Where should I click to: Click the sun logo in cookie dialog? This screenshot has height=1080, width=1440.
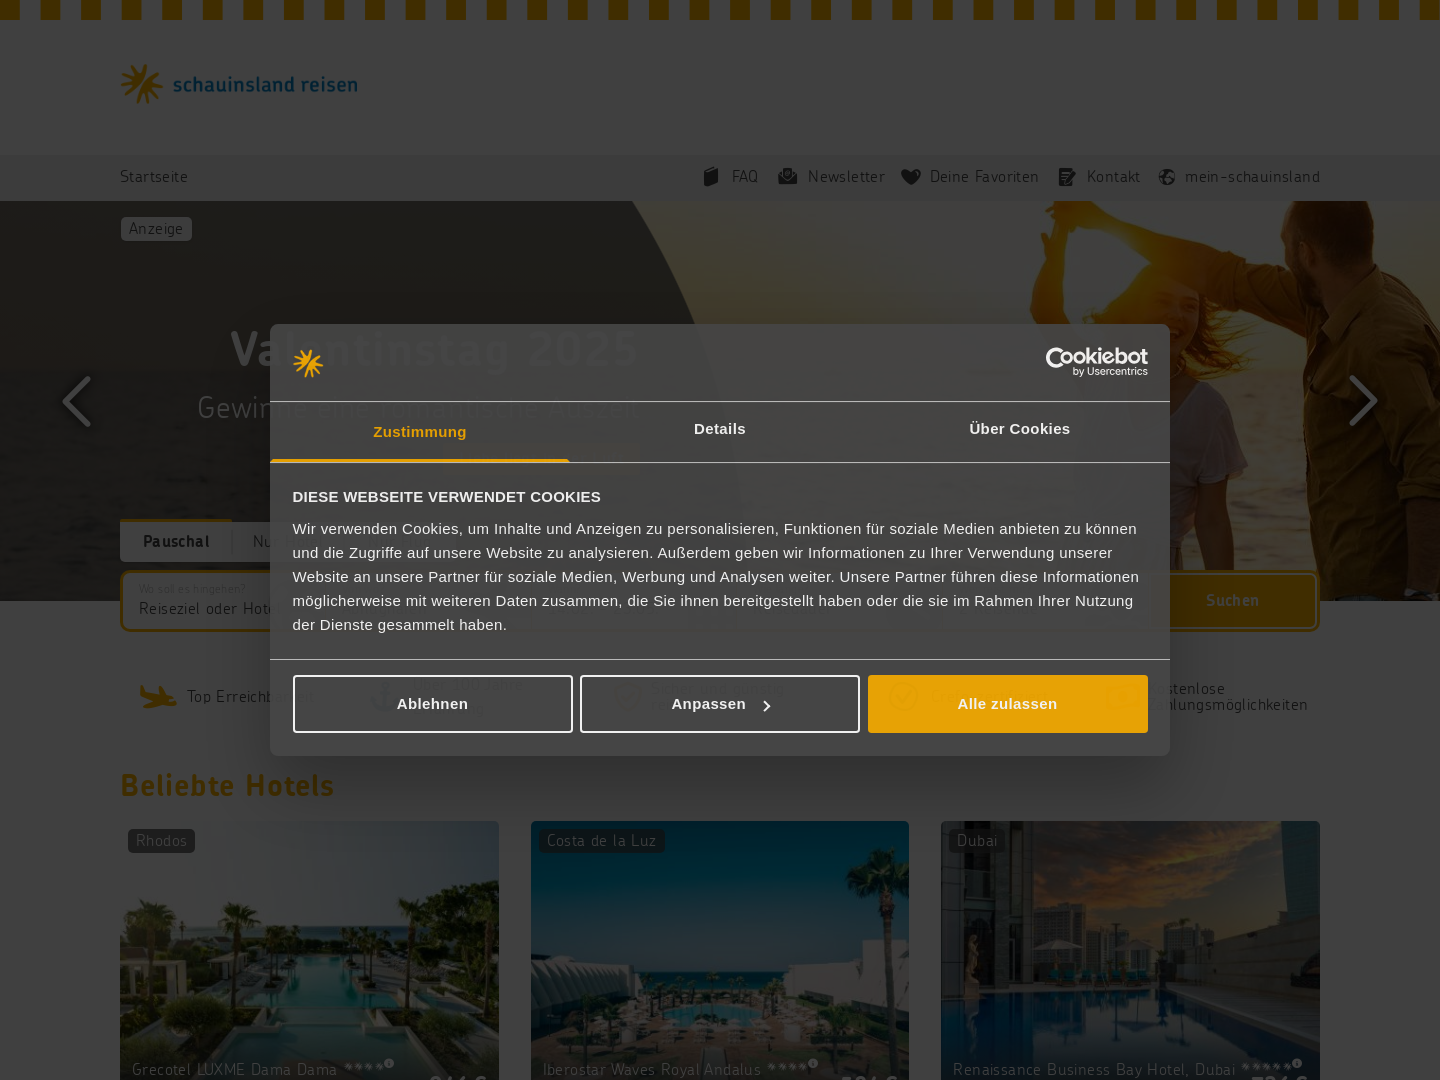tap(308, 363)
